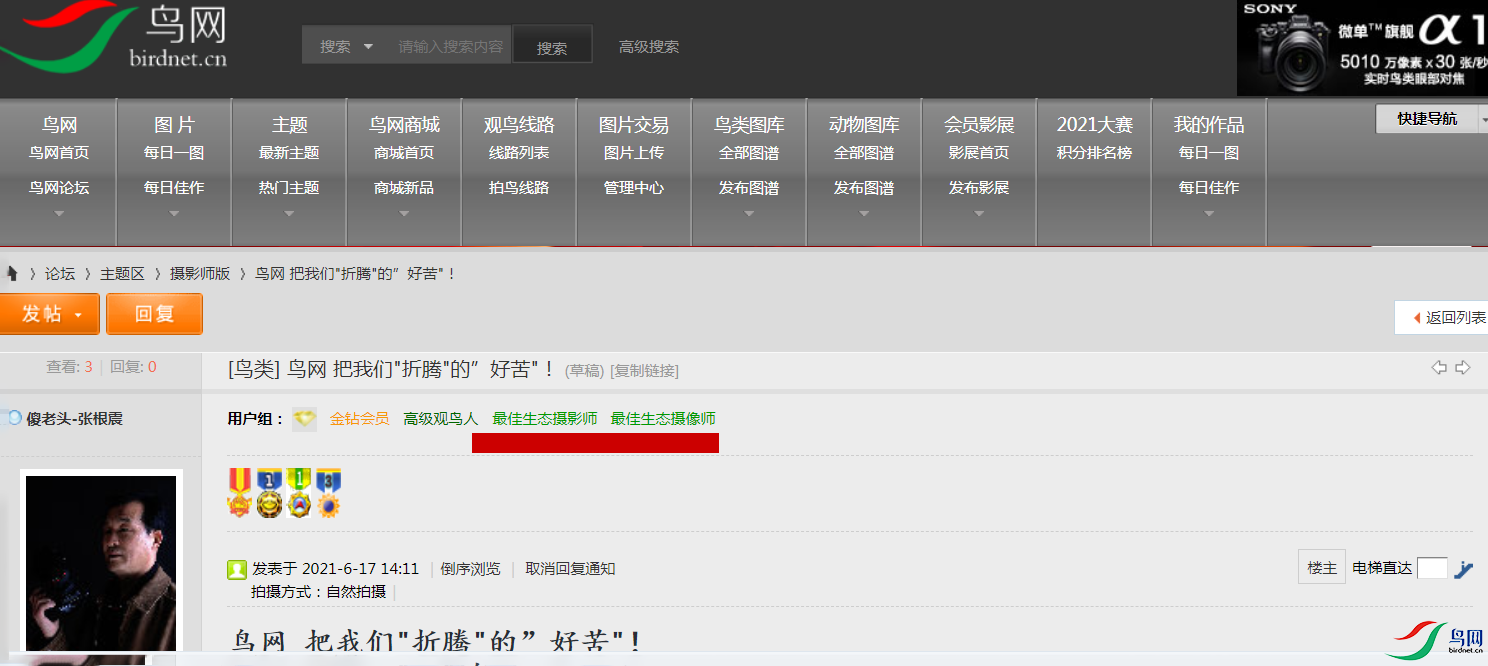Click the home icon in breadcrumb
Image resolution: width=1488 pixels, height=666 pixels.
coord(12,273)
